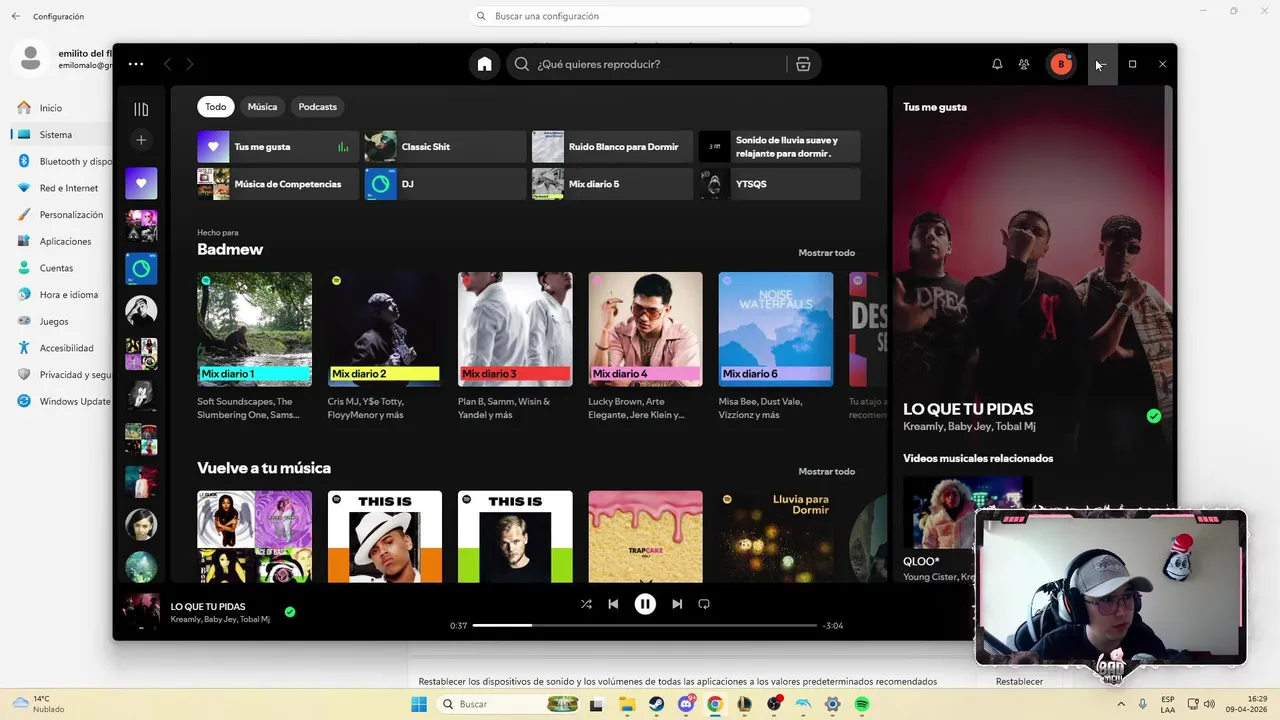Viewport: 1280px width, 720px height.
Task: Click the green check in the Now Playing panel
Action: [1154, 416]
